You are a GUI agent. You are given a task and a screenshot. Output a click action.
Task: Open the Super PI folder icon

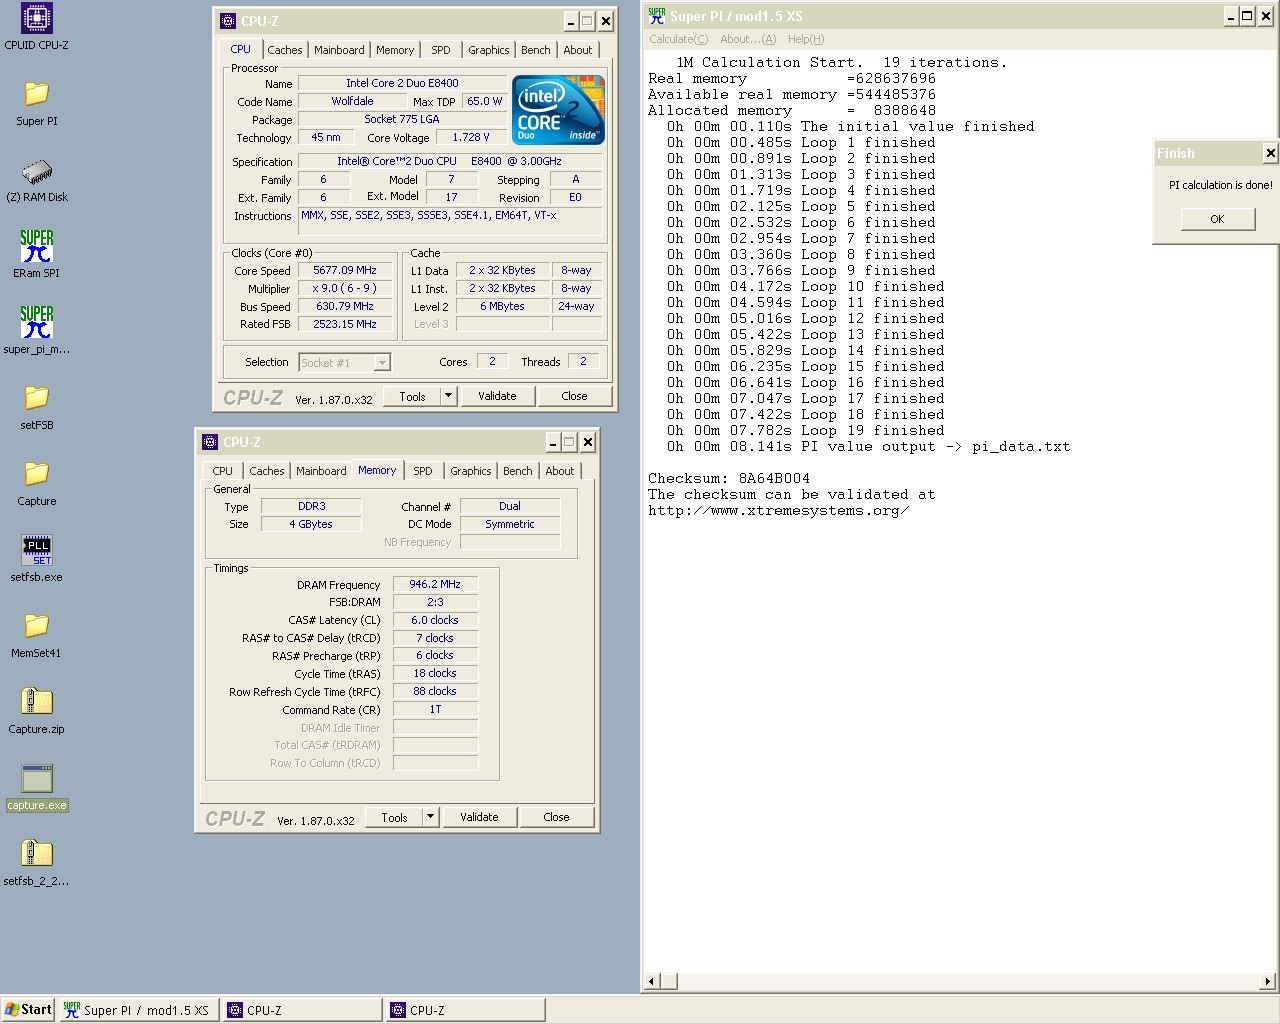click(x=36, y=103)
